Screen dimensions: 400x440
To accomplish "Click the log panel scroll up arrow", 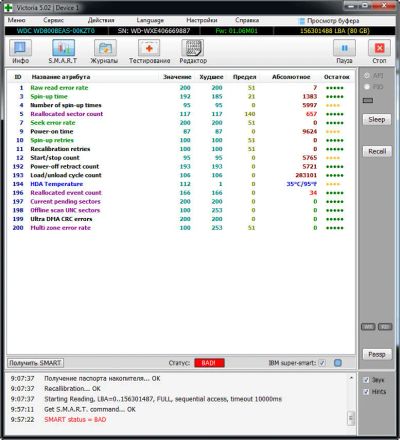I will point(351,378).
